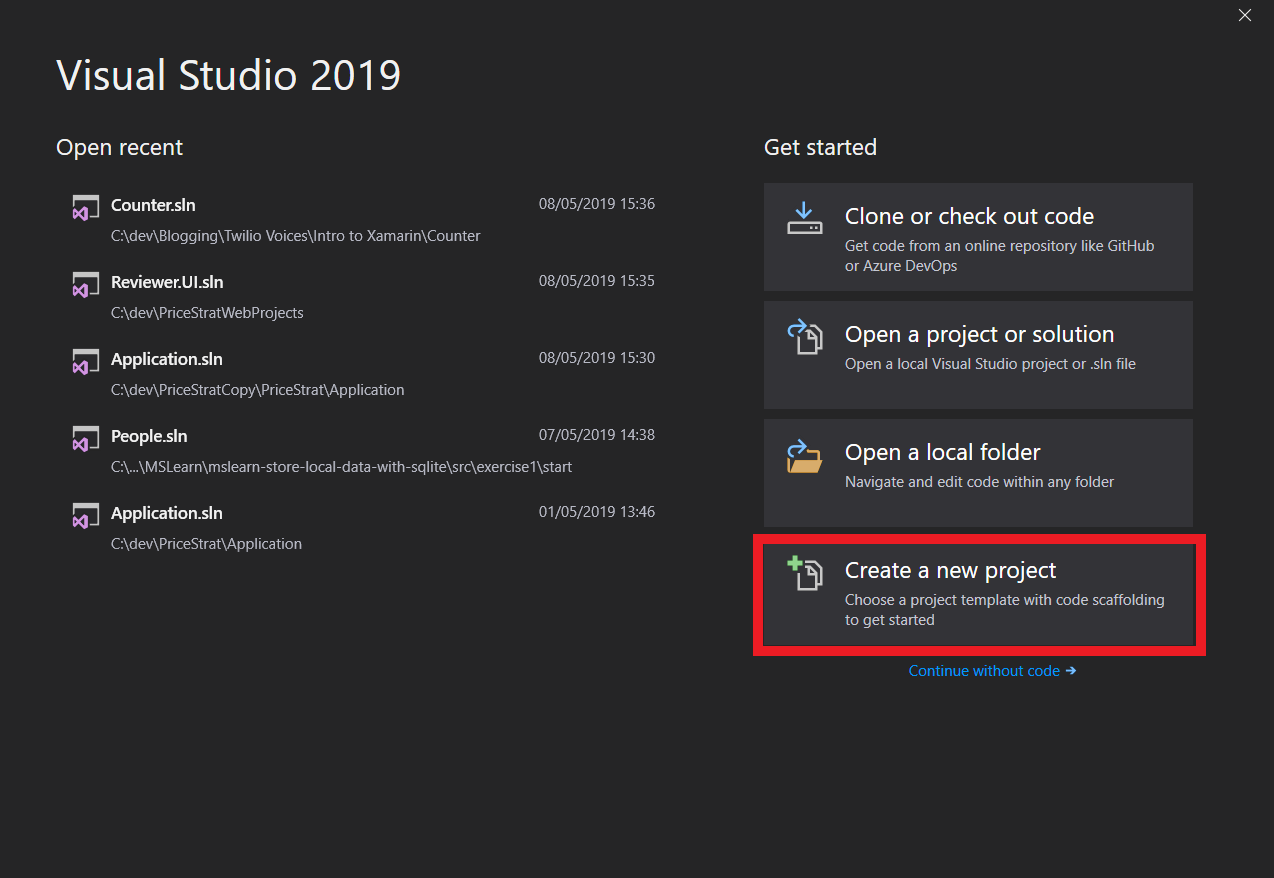Viewport: 1274px width, 878px height.
Task: Click the Open a local folder button
Action: click(978, 473)
